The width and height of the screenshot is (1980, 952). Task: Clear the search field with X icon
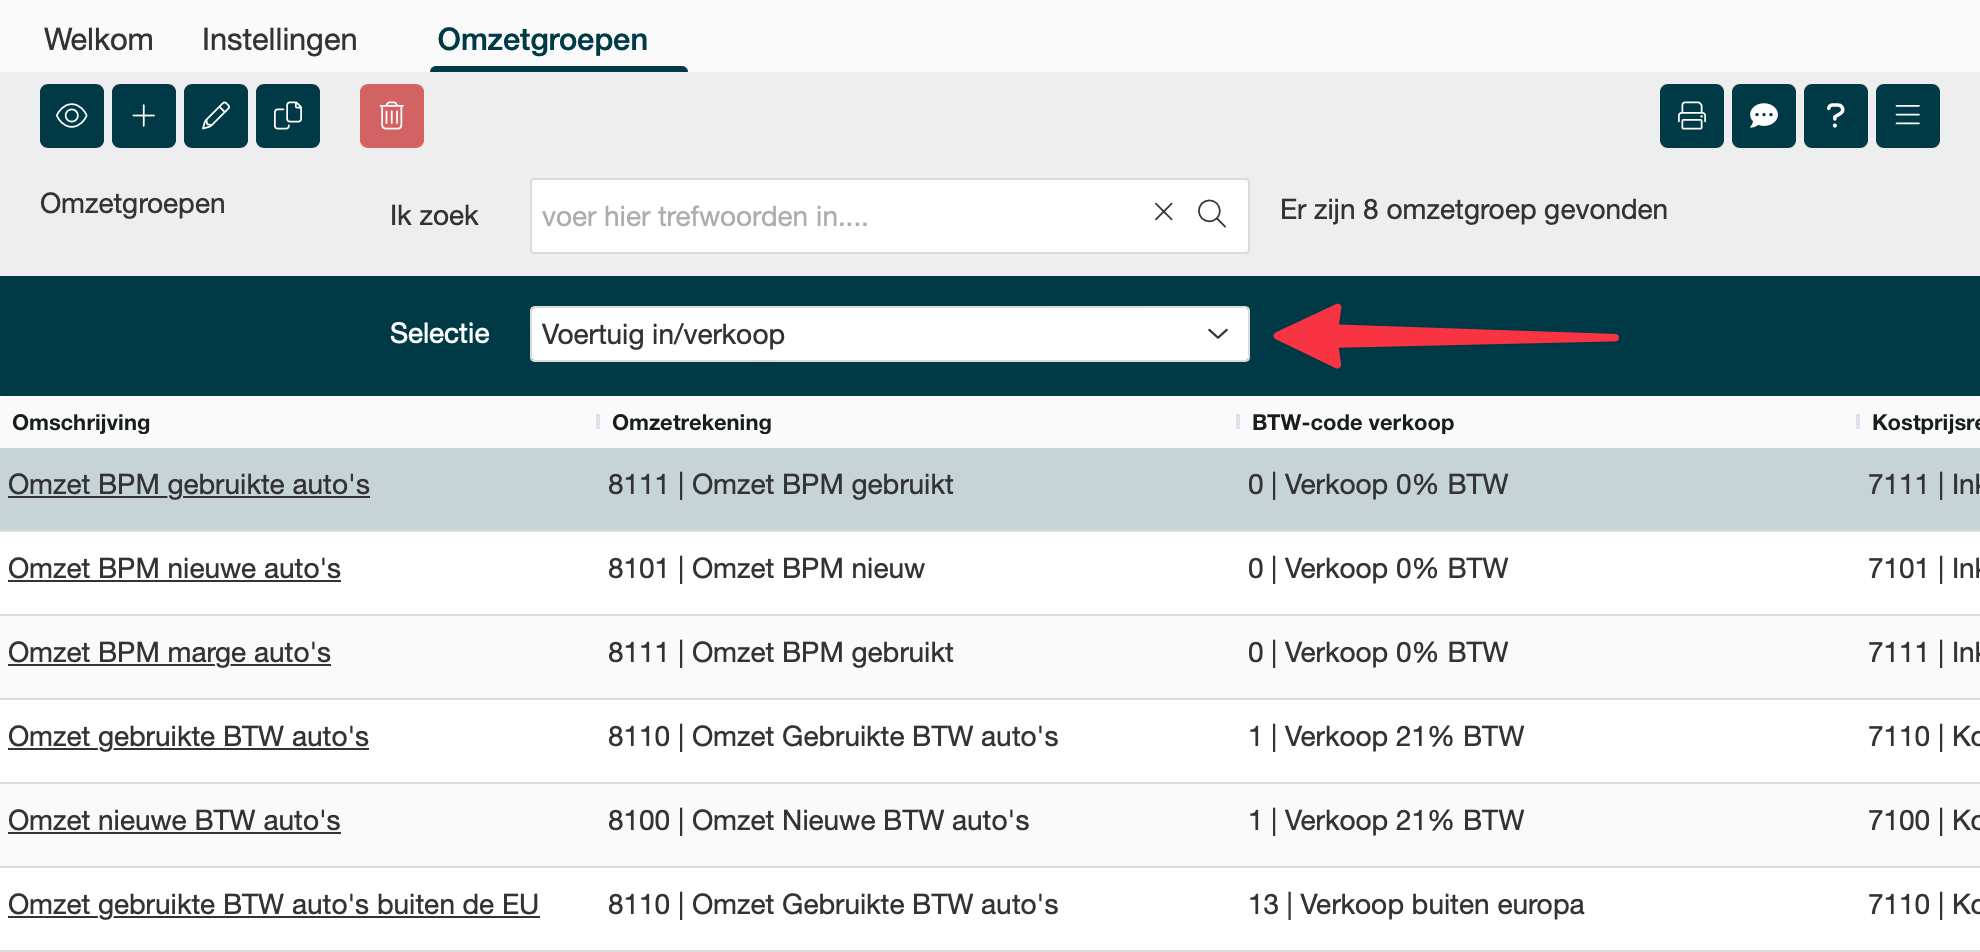(x=1163, y=212)
